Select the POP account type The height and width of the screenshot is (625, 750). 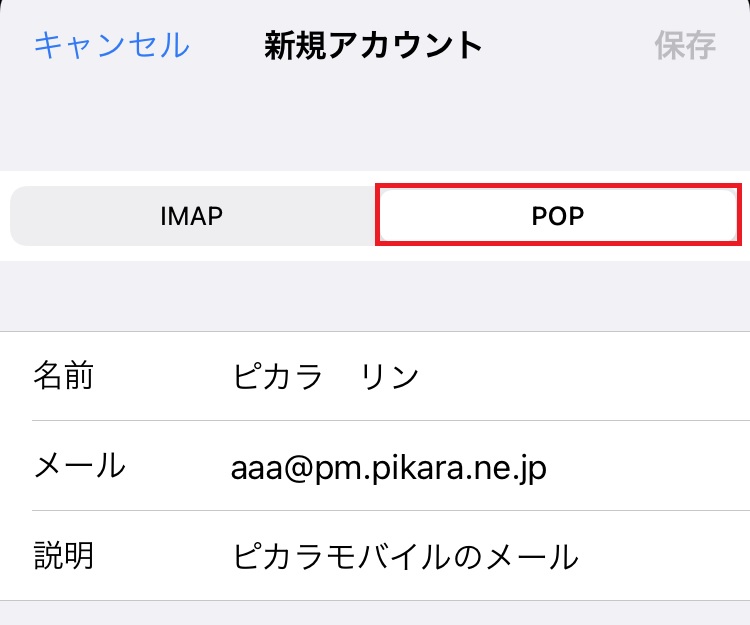pyautogui.click(x=557, y=215)
